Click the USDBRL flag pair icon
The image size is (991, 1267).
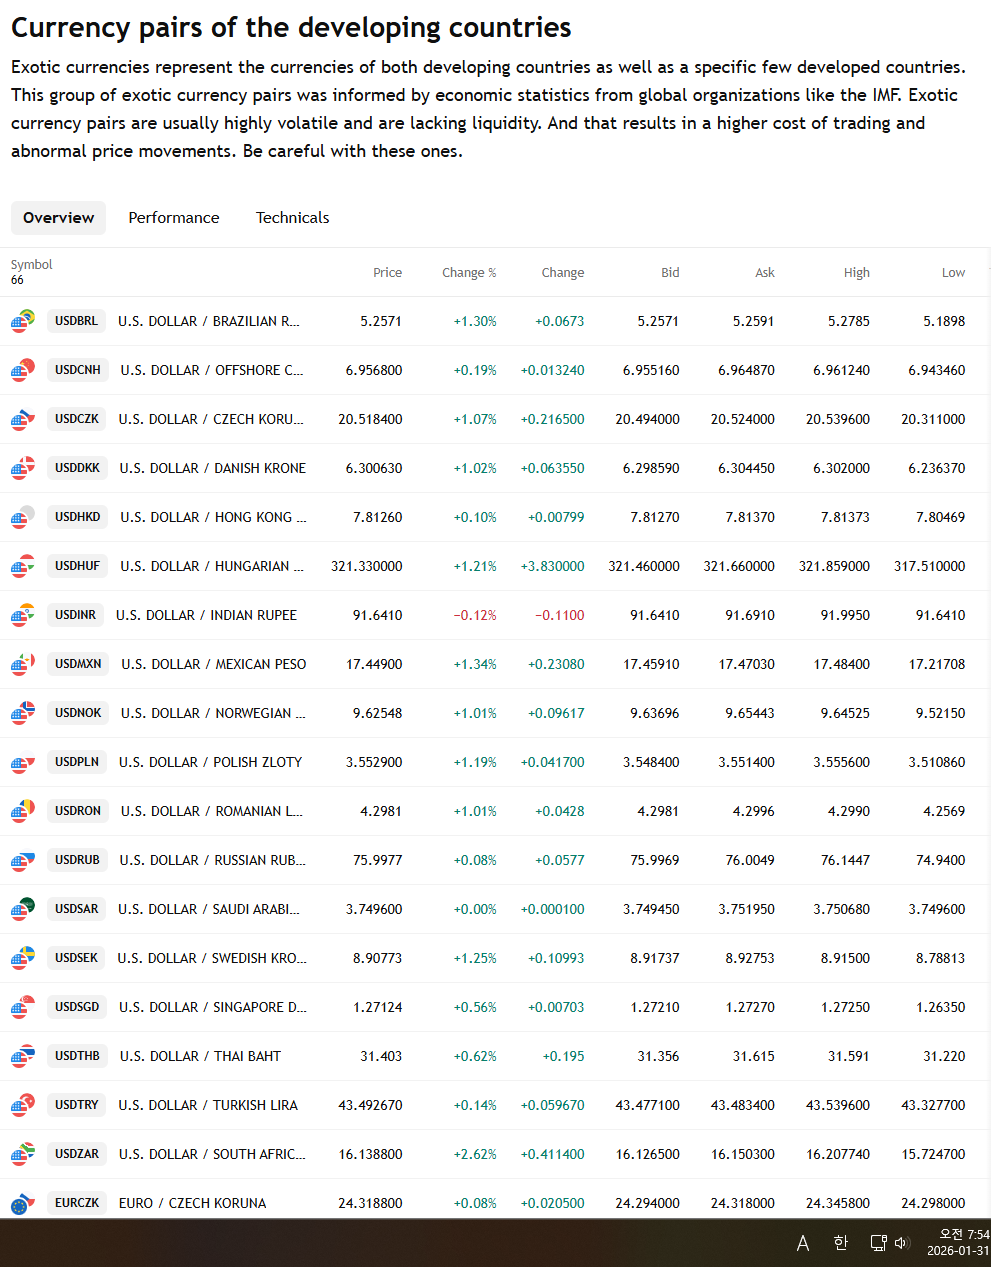[x=23, y=321]
